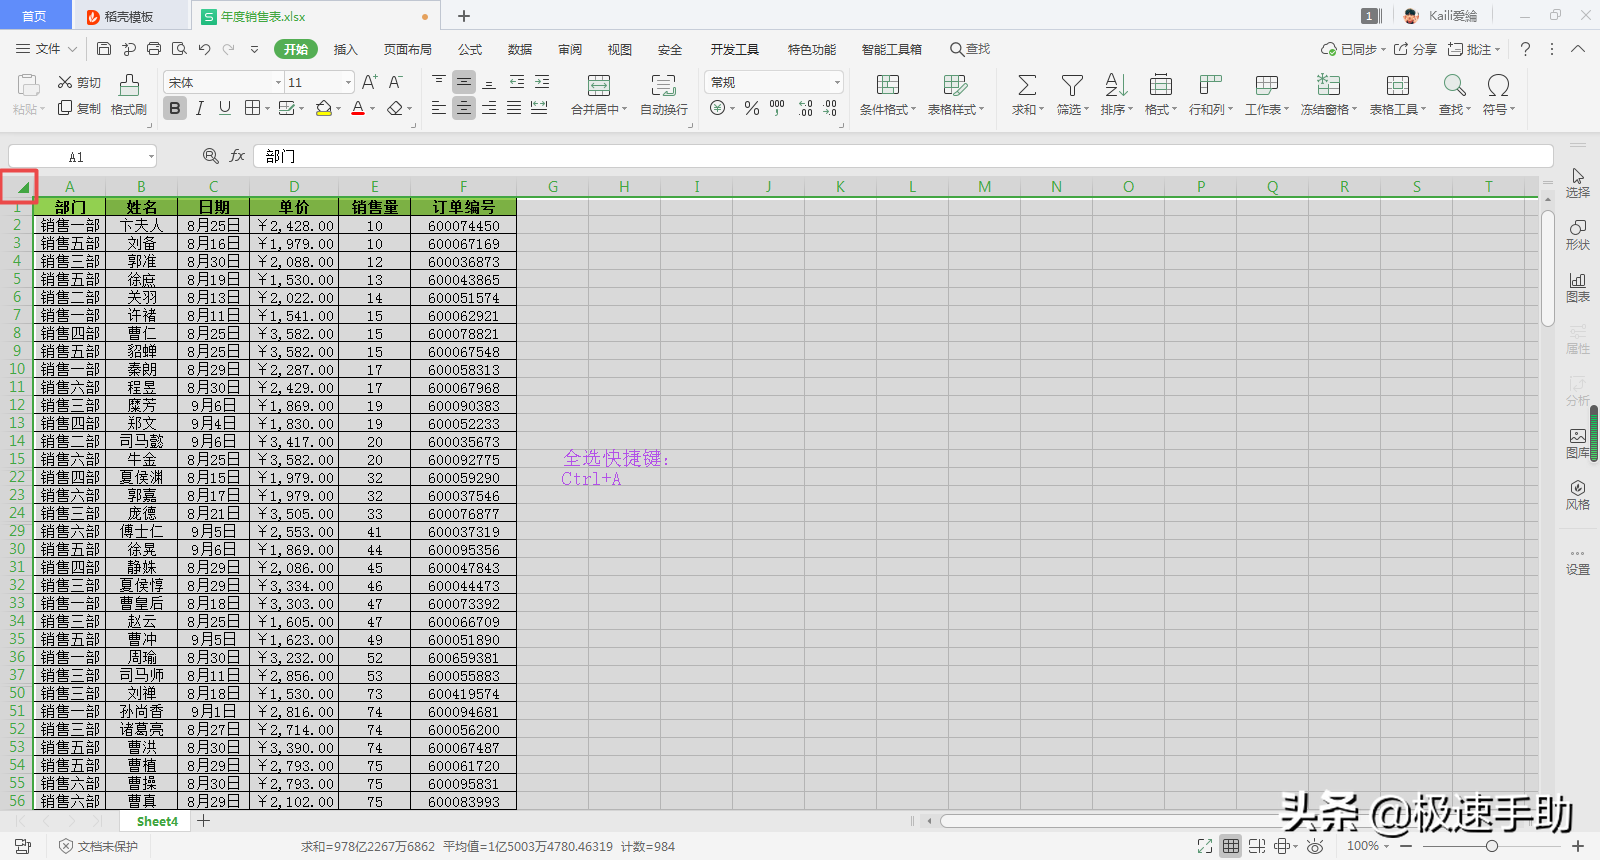Toggle eye protection mode in status bar
Image resolution: width=1600 pixels, height=860 pixels.
1316,846
